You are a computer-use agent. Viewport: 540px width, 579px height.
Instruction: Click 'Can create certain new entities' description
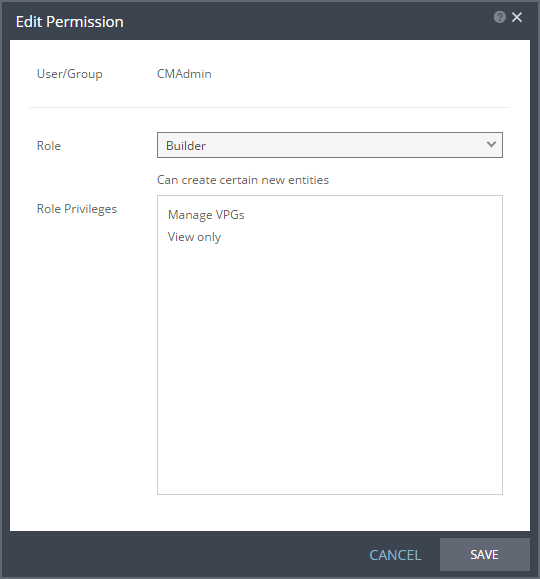pos(243,180)
